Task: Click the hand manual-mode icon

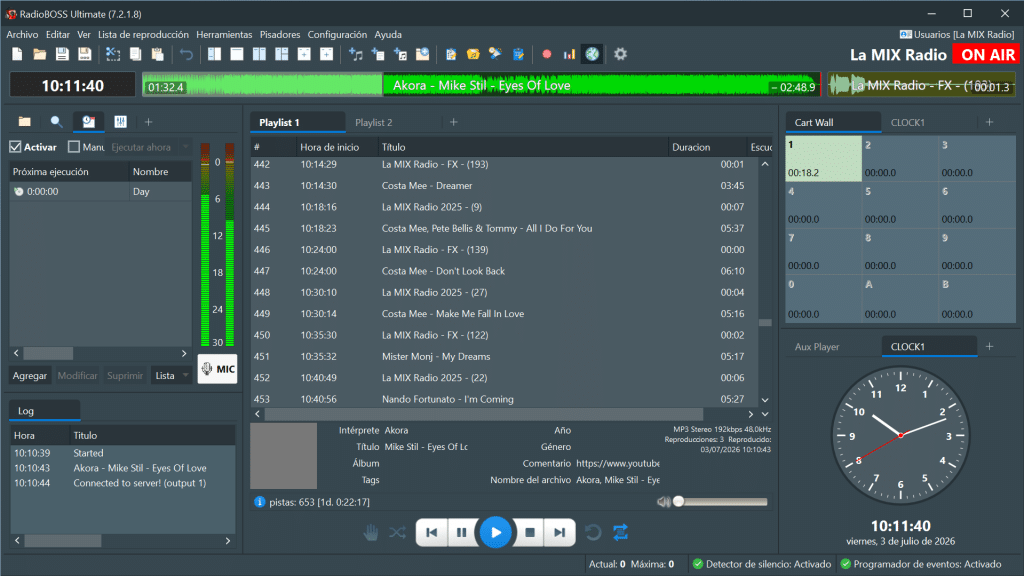Action: coord(371,532)
